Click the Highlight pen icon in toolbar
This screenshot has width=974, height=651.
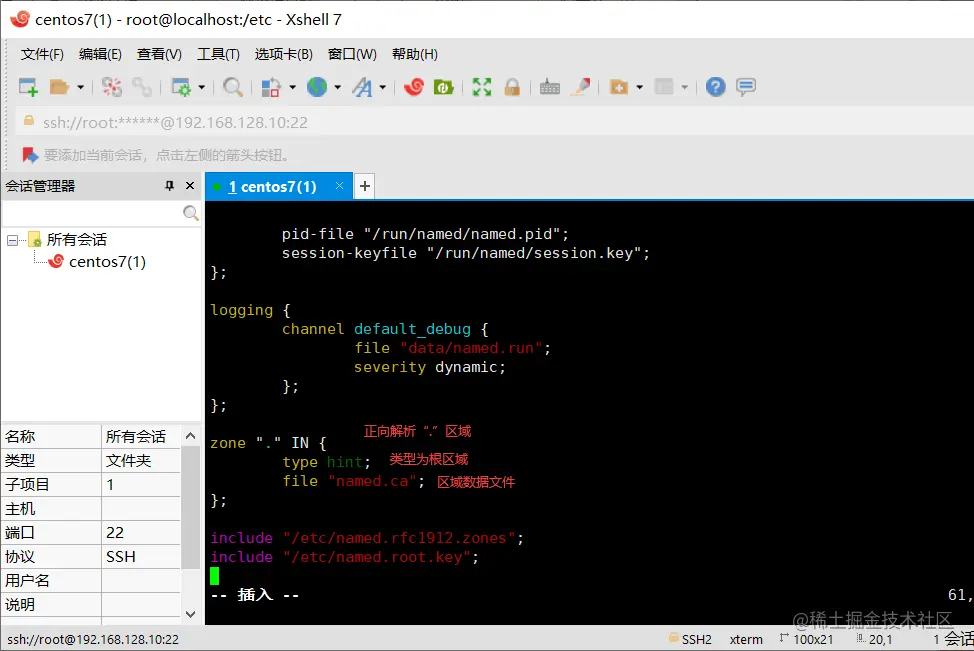(x=581, y=87)
